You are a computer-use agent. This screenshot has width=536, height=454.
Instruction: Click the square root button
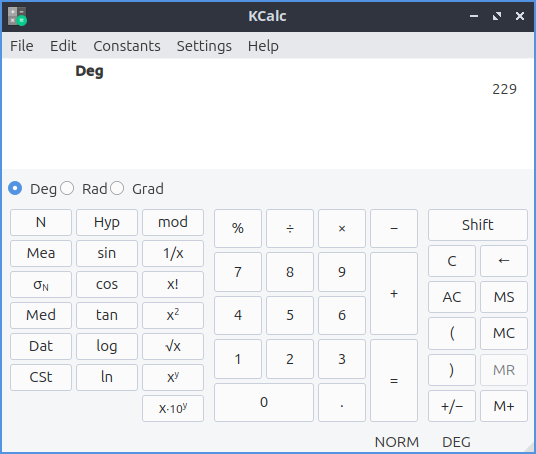(173, 346)
